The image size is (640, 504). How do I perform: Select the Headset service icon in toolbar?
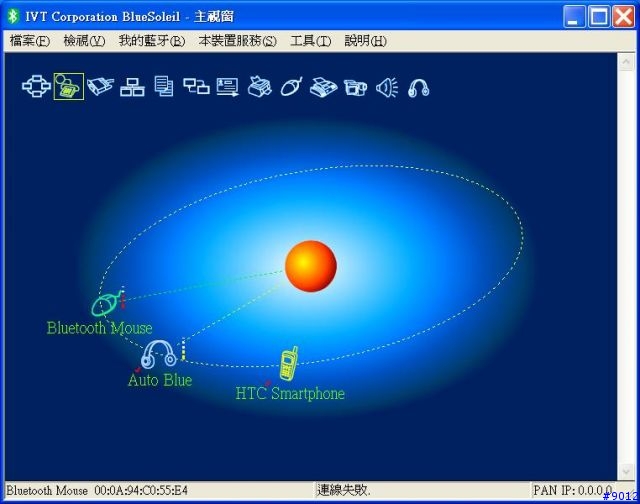click(x=418, y=88)
